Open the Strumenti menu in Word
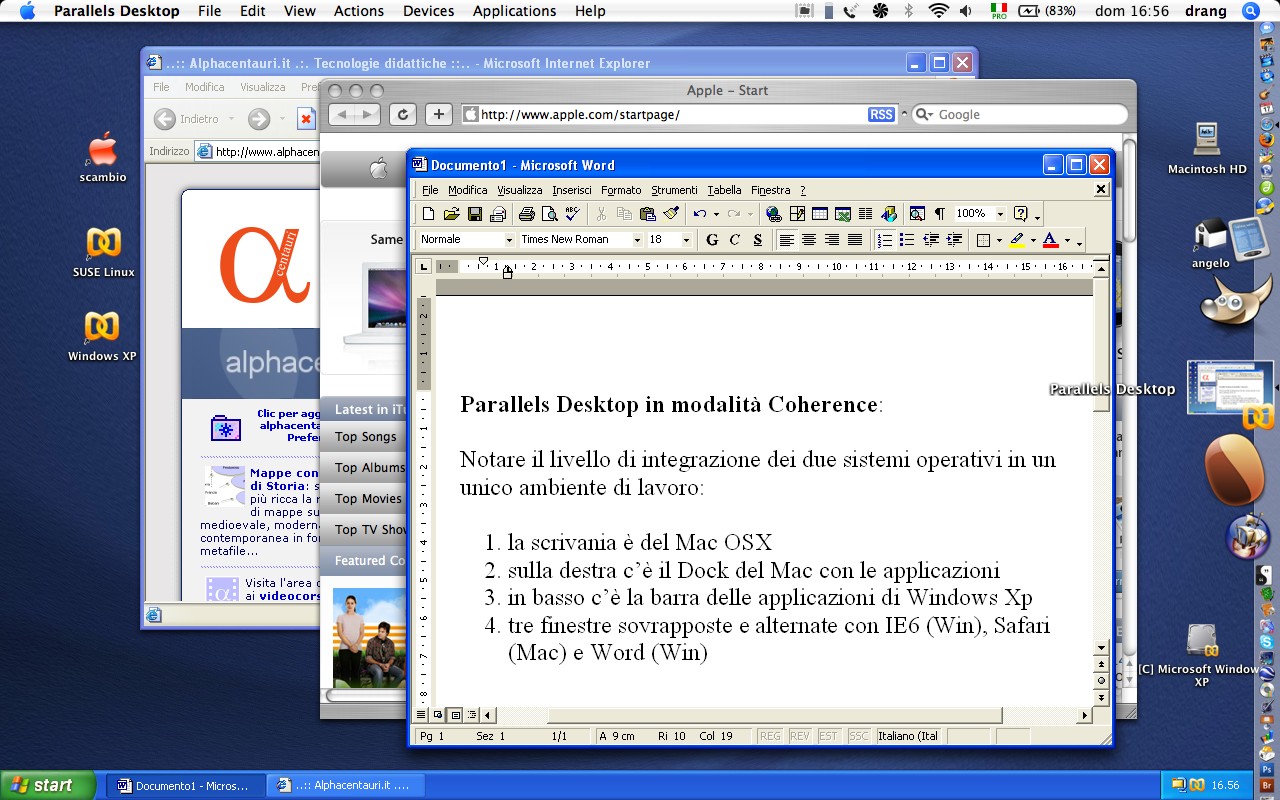Viewport: 1280px width, 800px height. point(675,190)
